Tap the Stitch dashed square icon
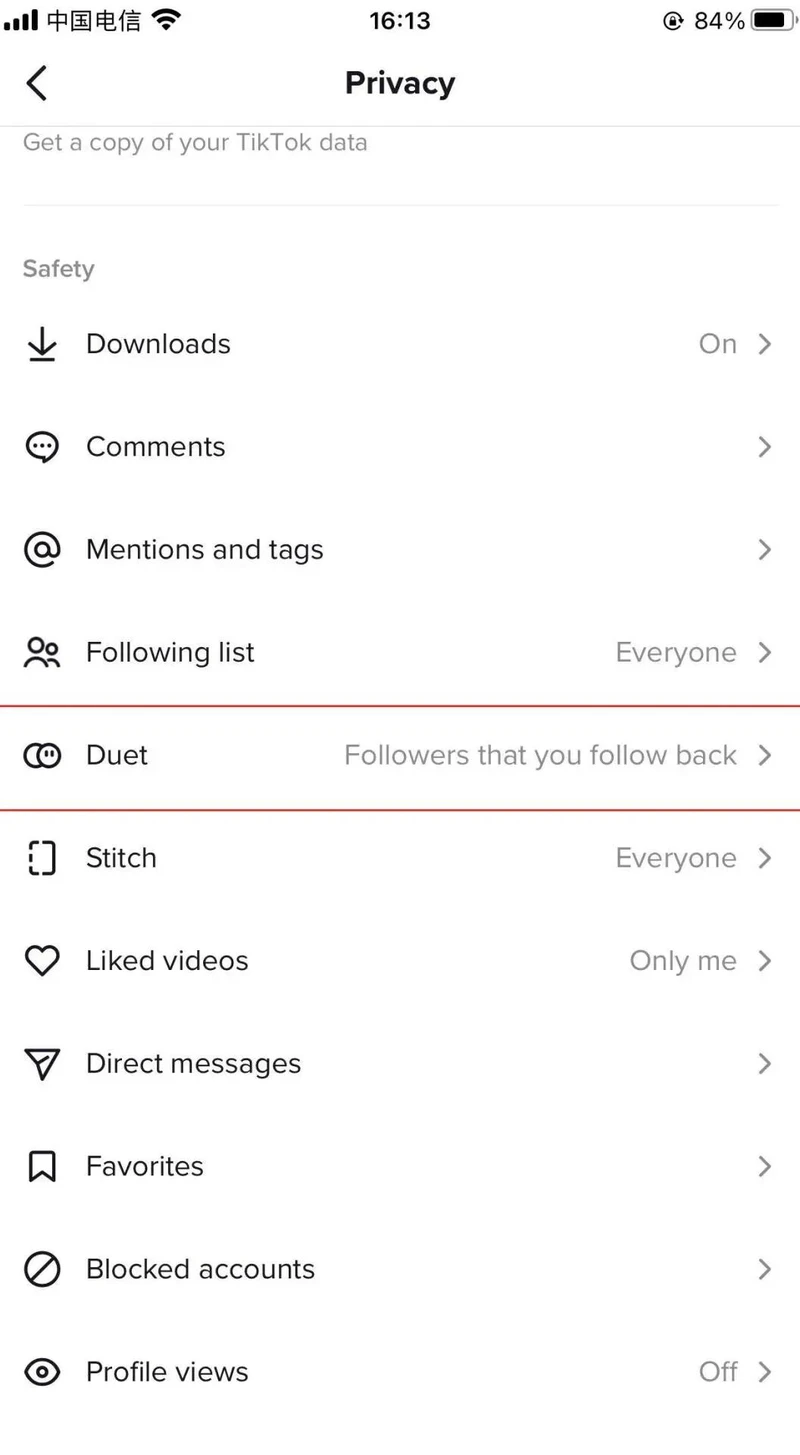The image size is (800, 1455). click(42, 858)
